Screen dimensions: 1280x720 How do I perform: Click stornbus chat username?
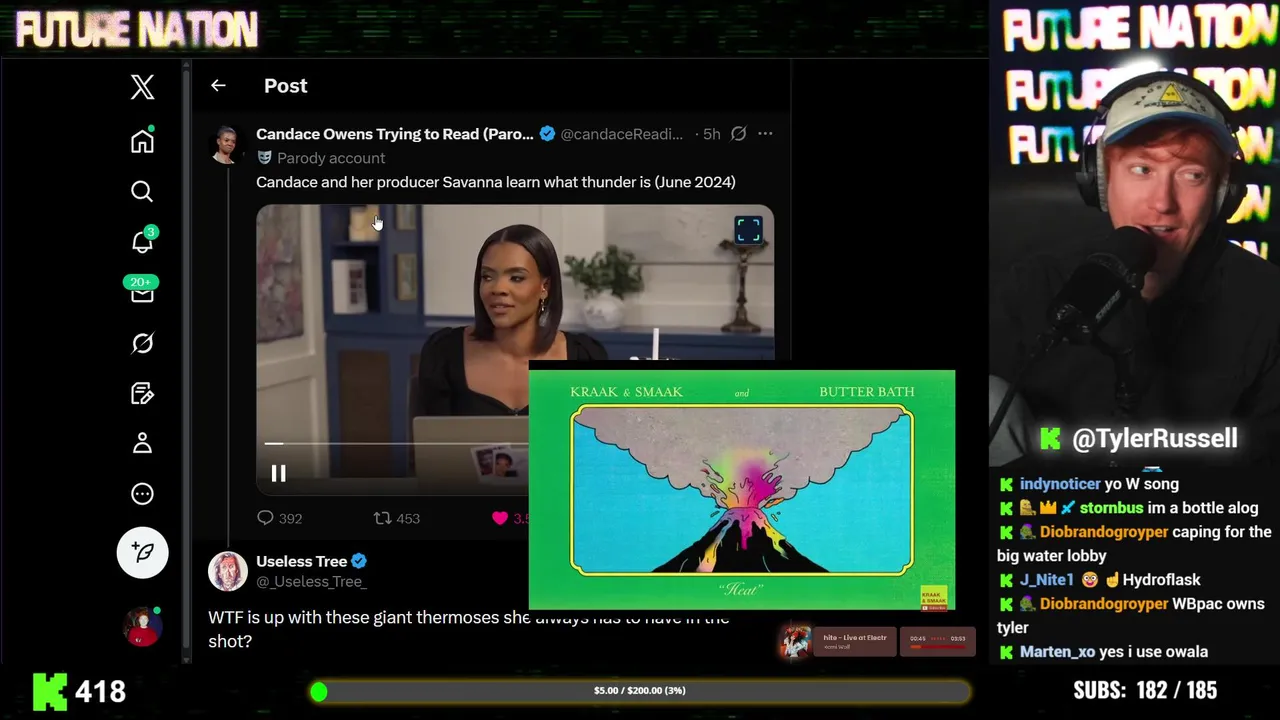click(1111, 508)
